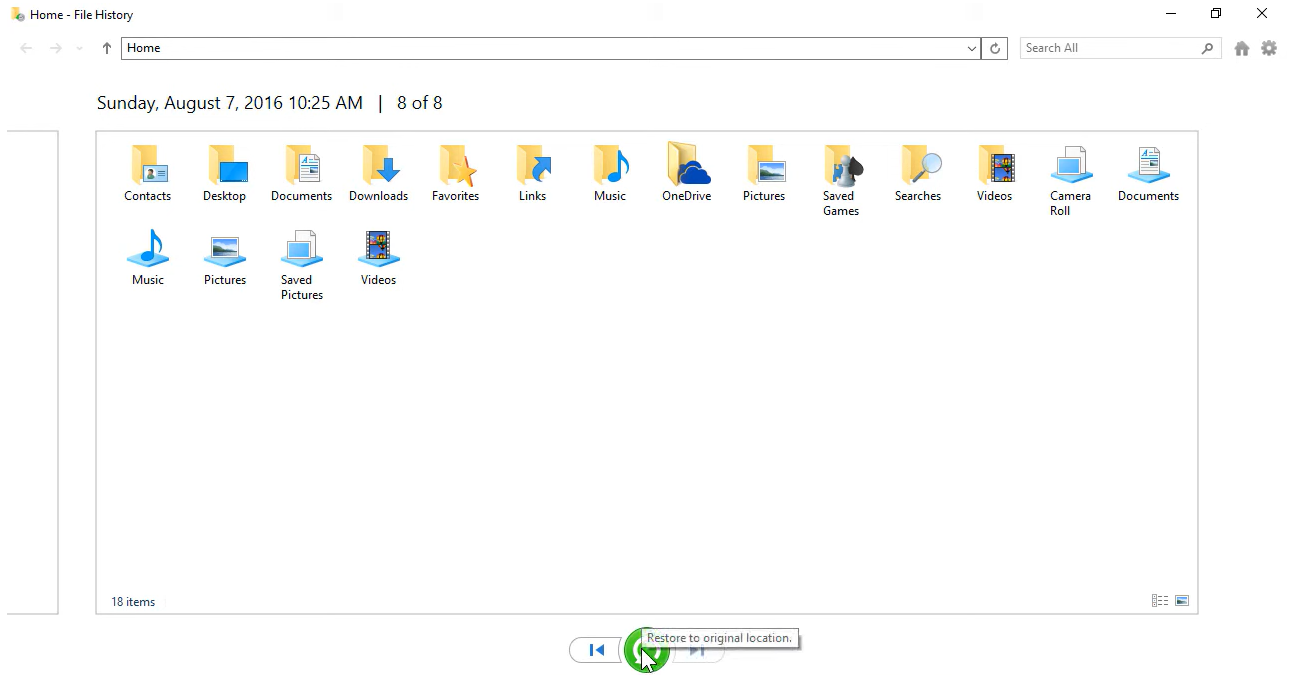Go to next version
This screenshot has width=1290, height=675.
tap(698, 650)
